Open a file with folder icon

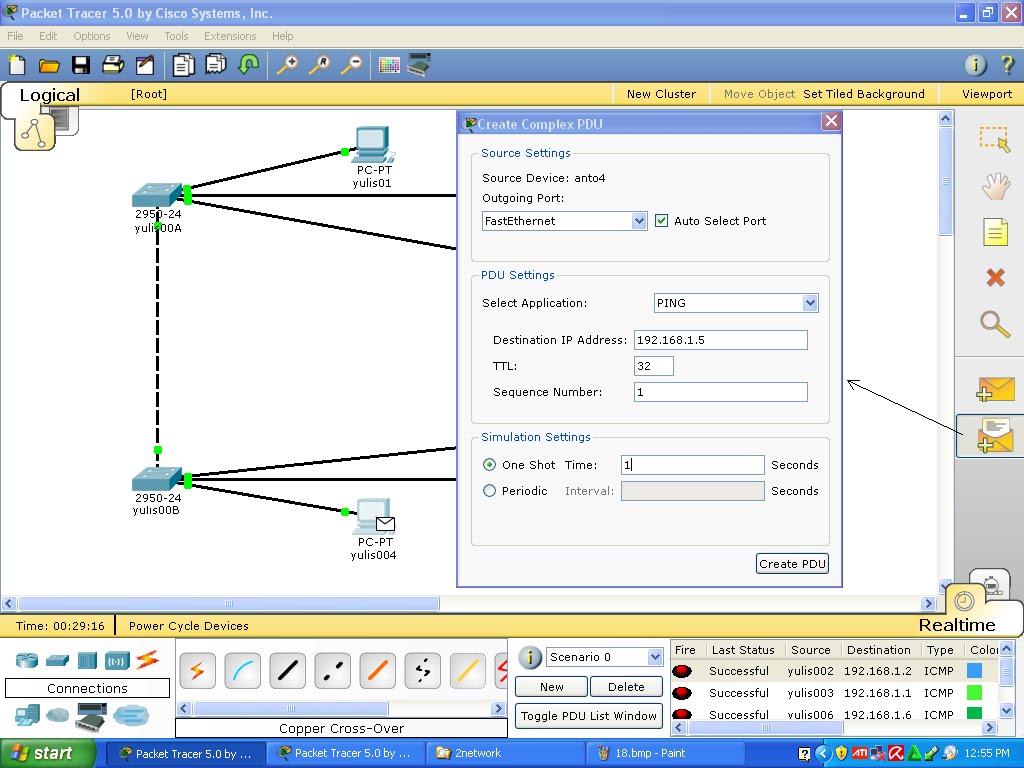49,65
